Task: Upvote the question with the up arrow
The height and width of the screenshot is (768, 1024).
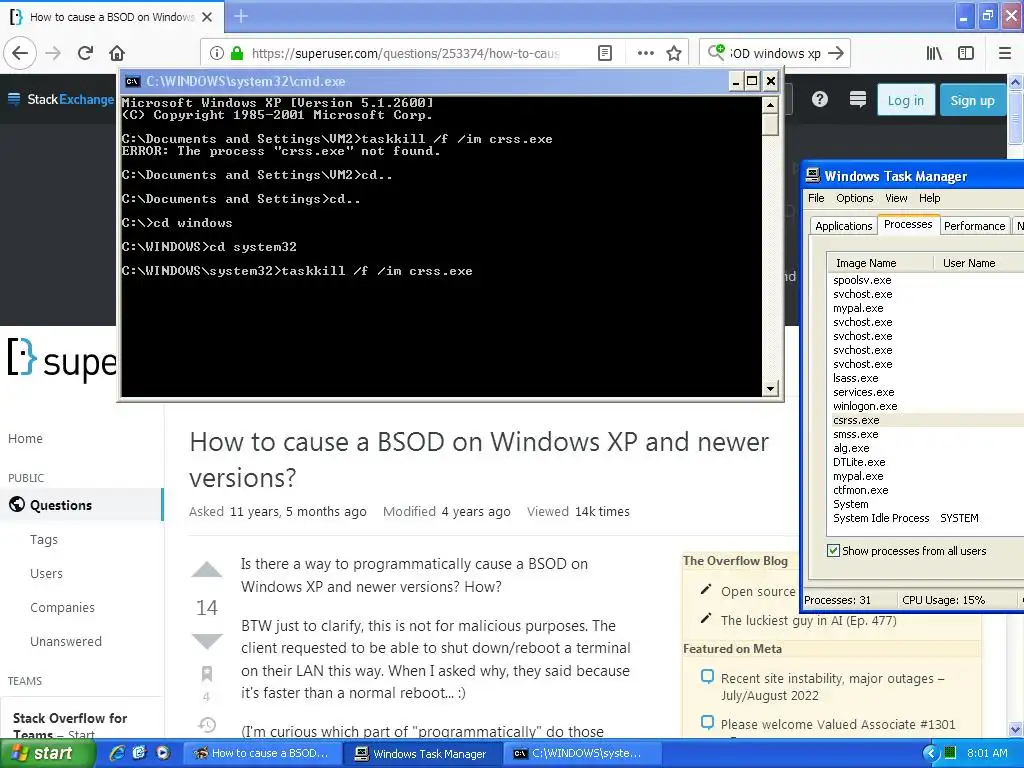Action: (207, 569)
